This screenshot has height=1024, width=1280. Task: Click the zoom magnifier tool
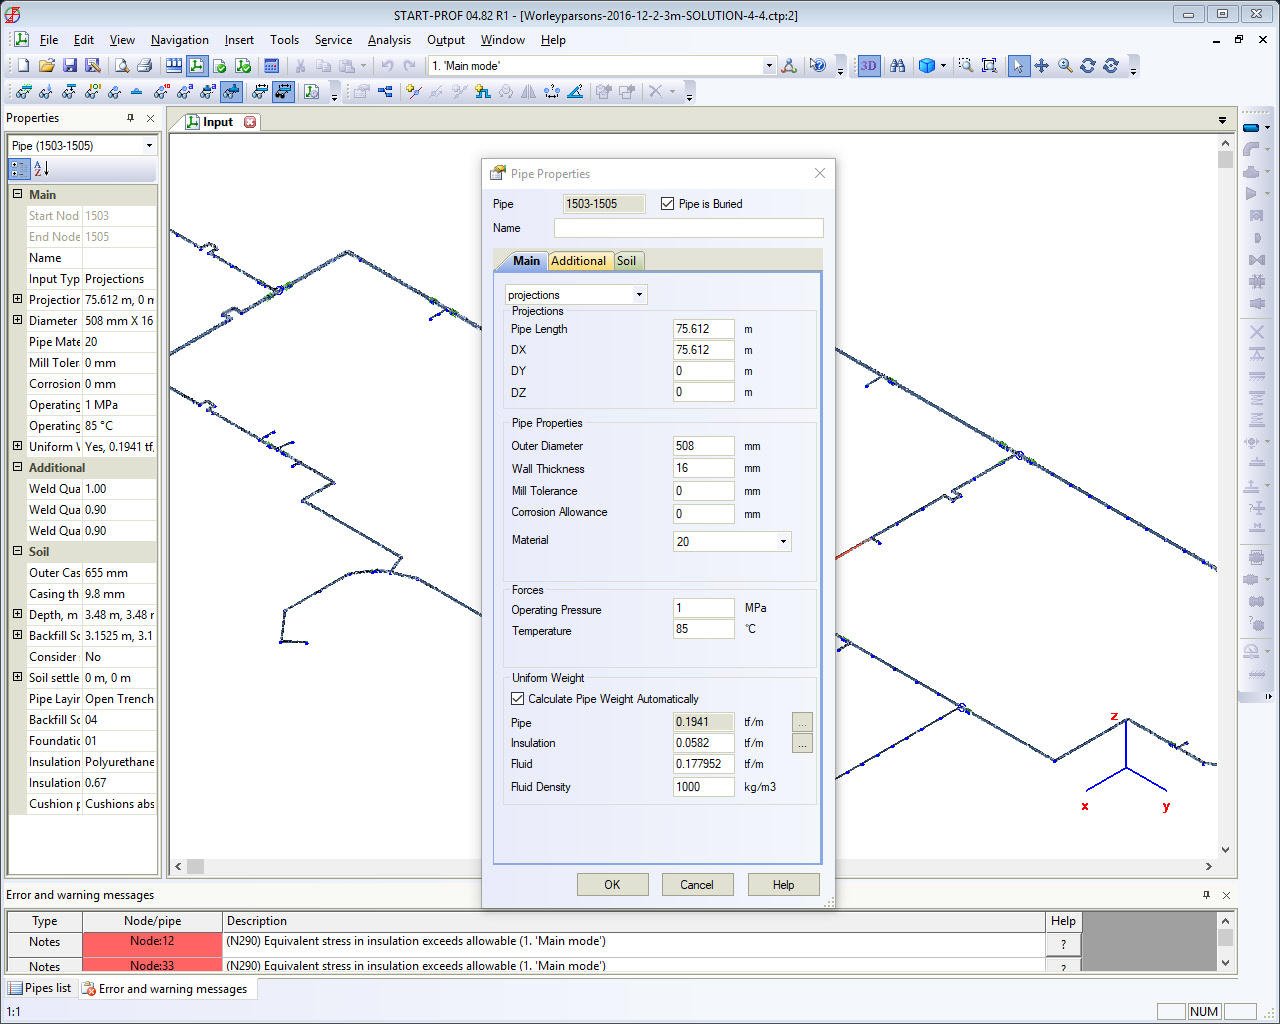(1065, 66)
